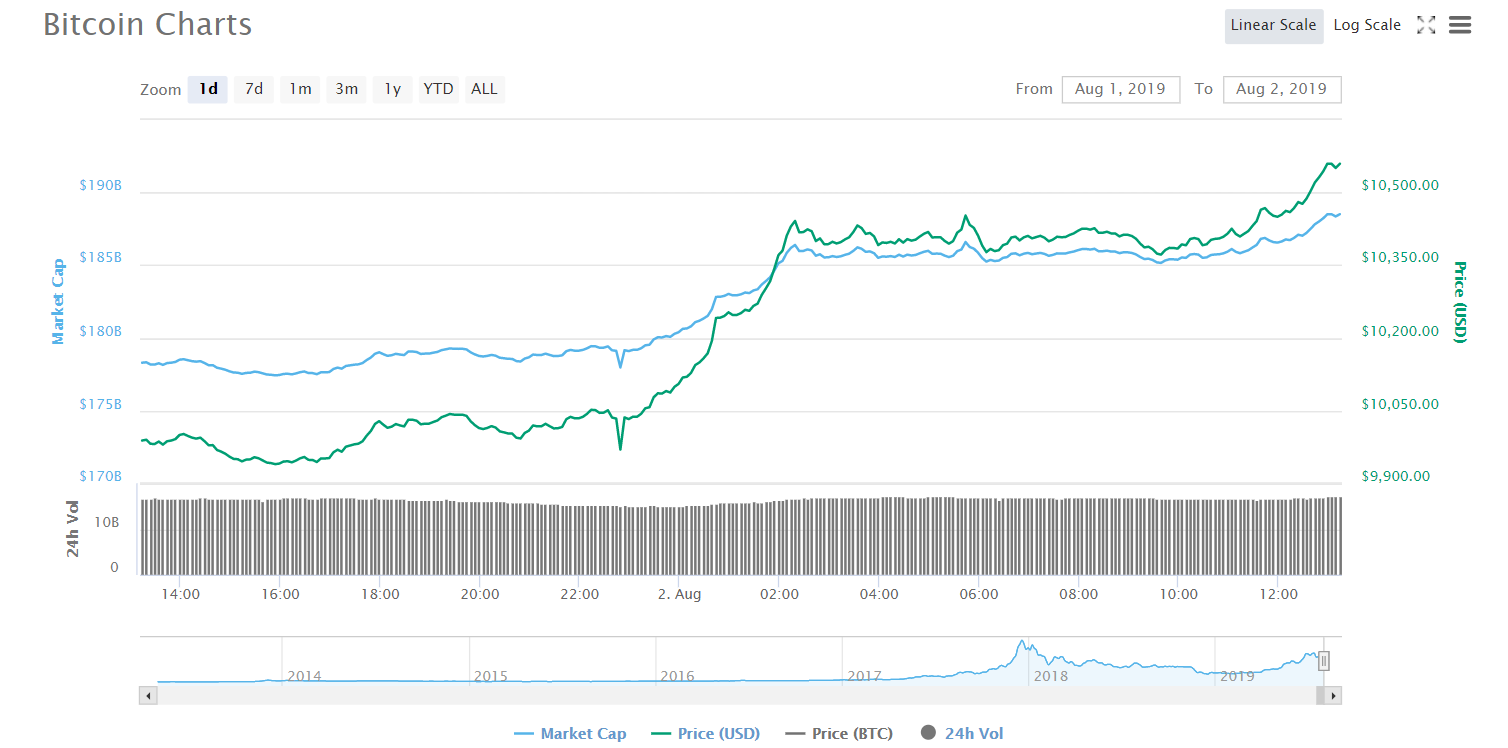Click 2014 in the navigator timeline
The image size is (1508, 748).
[x=304, y=676]
